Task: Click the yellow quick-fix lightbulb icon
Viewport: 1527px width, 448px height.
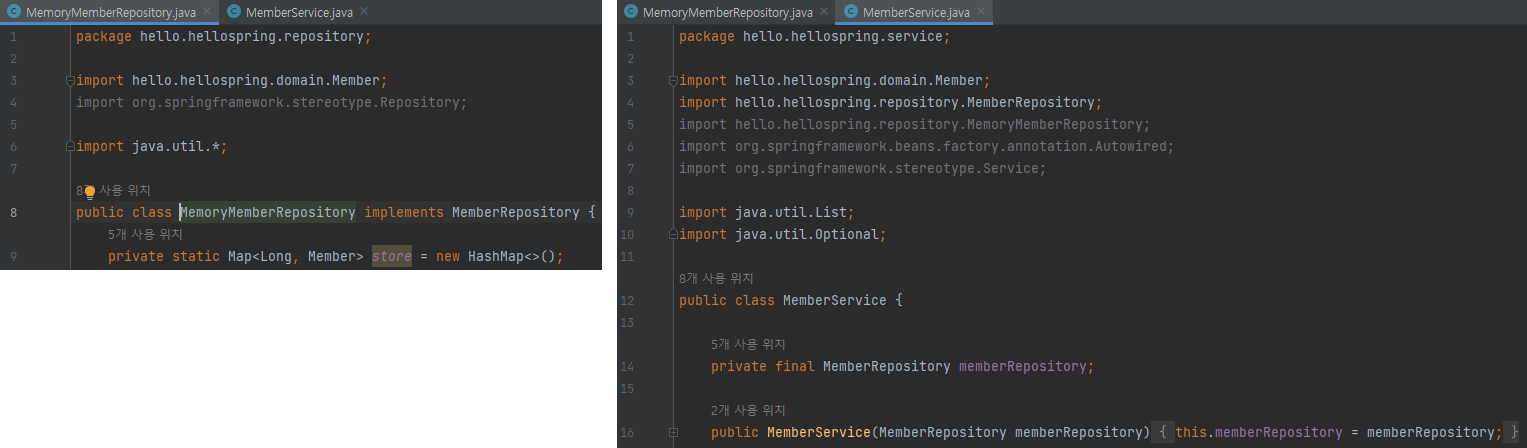Action: coord(89,191)
